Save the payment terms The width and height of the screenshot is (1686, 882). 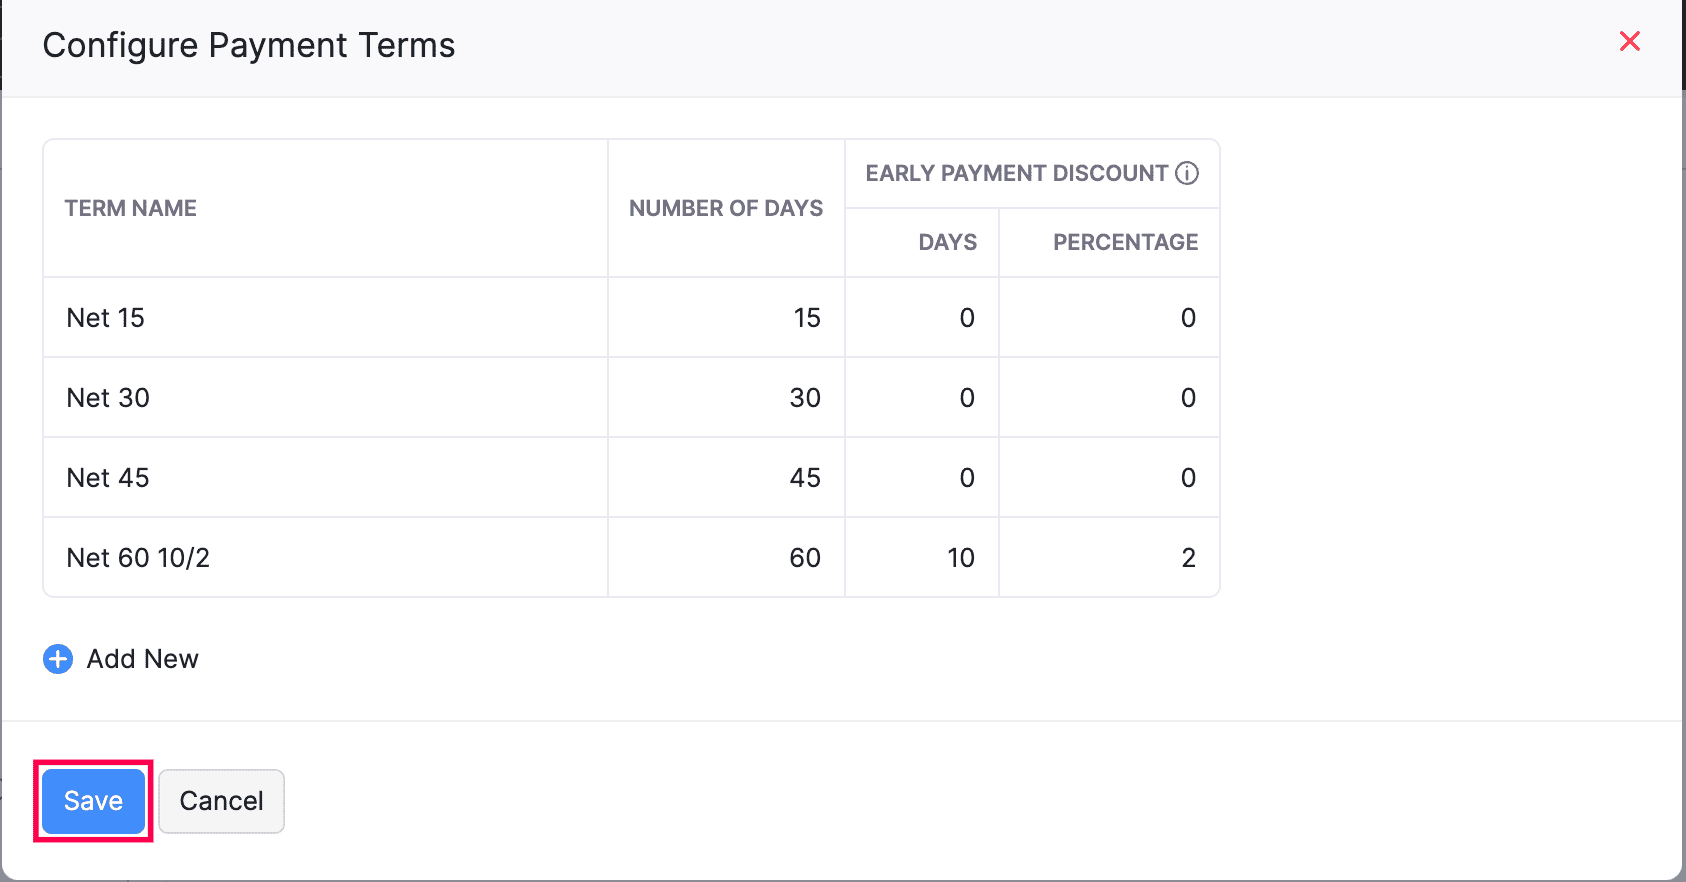point(93,801)
